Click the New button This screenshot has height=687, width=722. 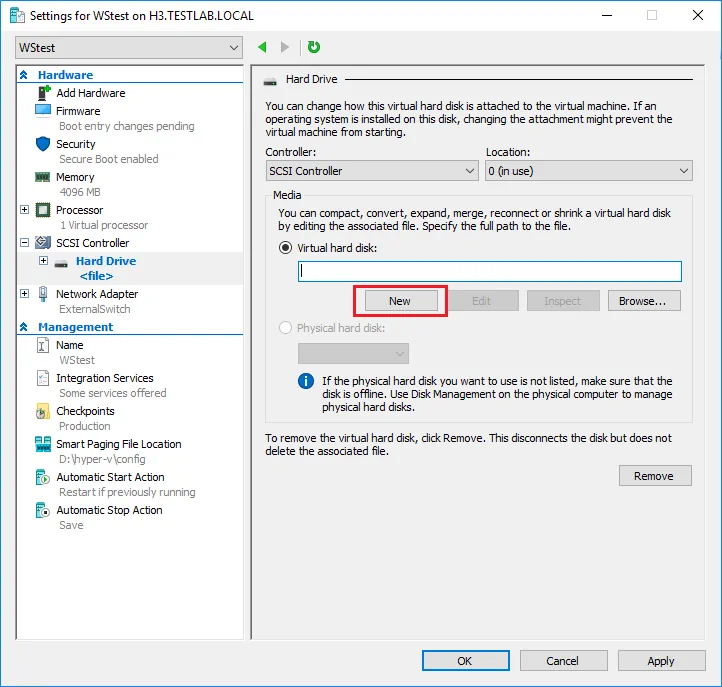pos(400,301)
